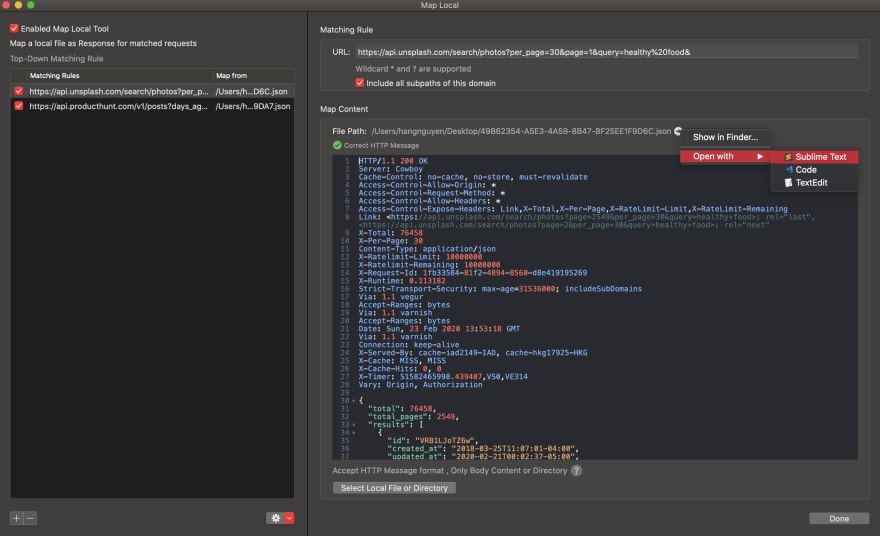Click the Server: Cowboy header line
This screenshot has width=880, height=536.
391,168
